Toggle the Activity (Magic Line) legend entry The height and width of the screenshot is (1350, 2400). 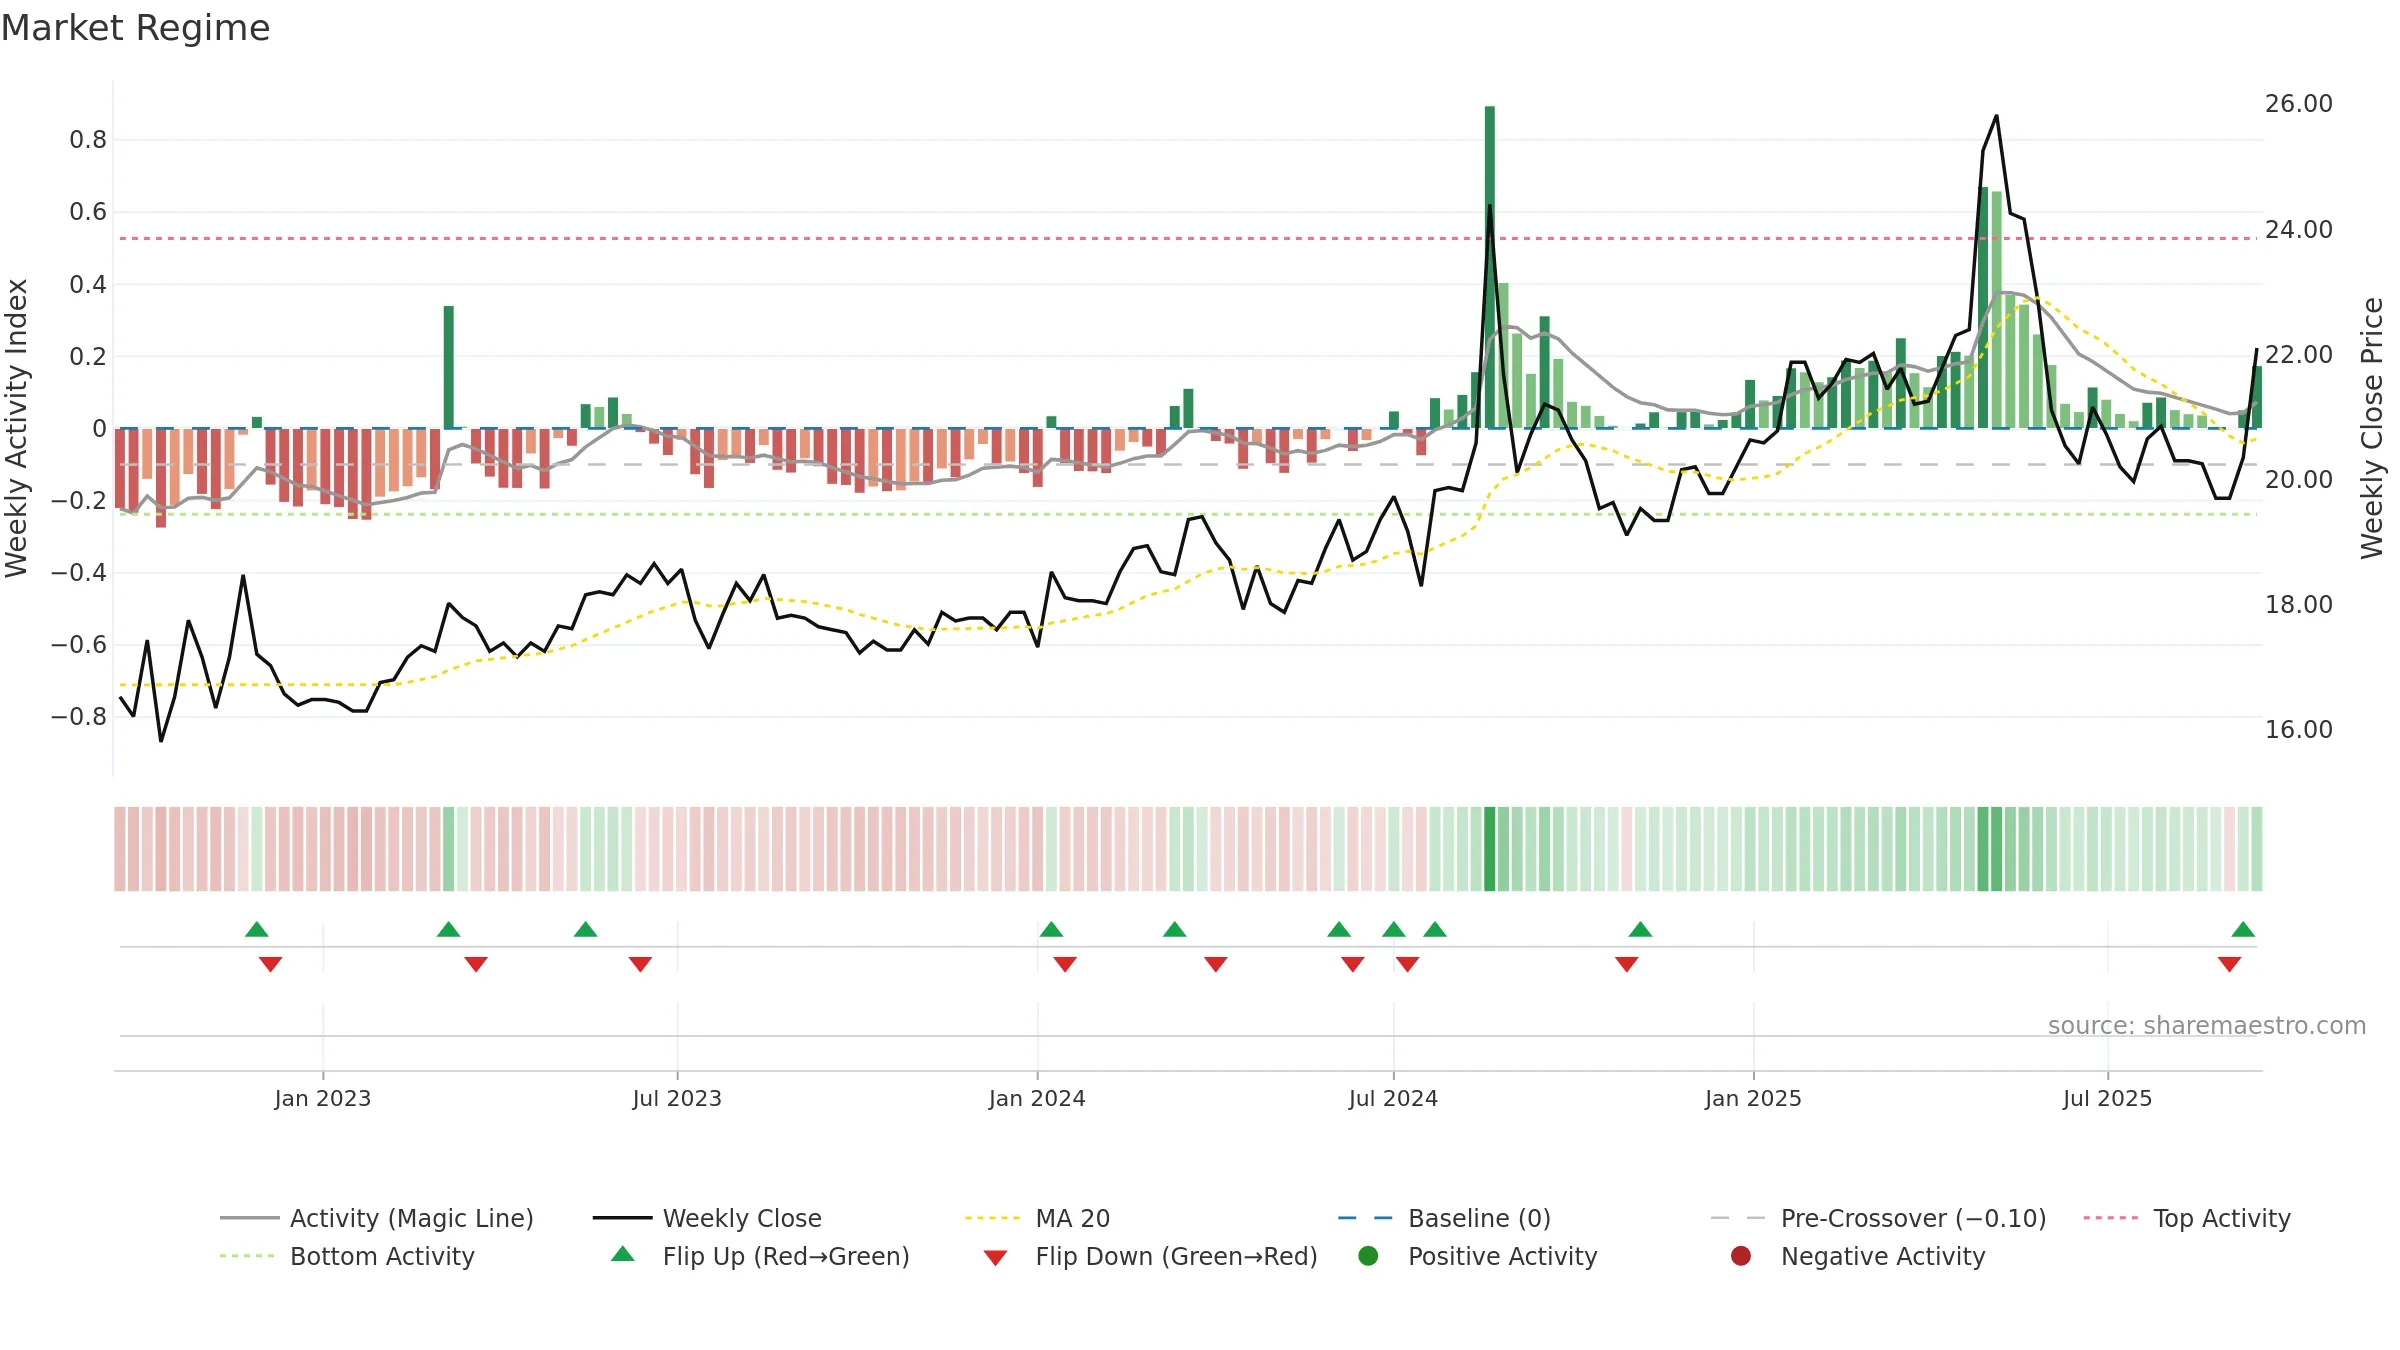[377, 1218]
